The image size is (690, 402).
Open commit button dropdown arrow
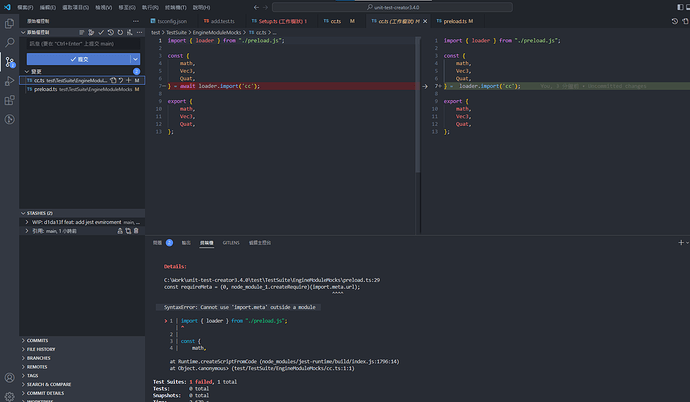point(135,59)
